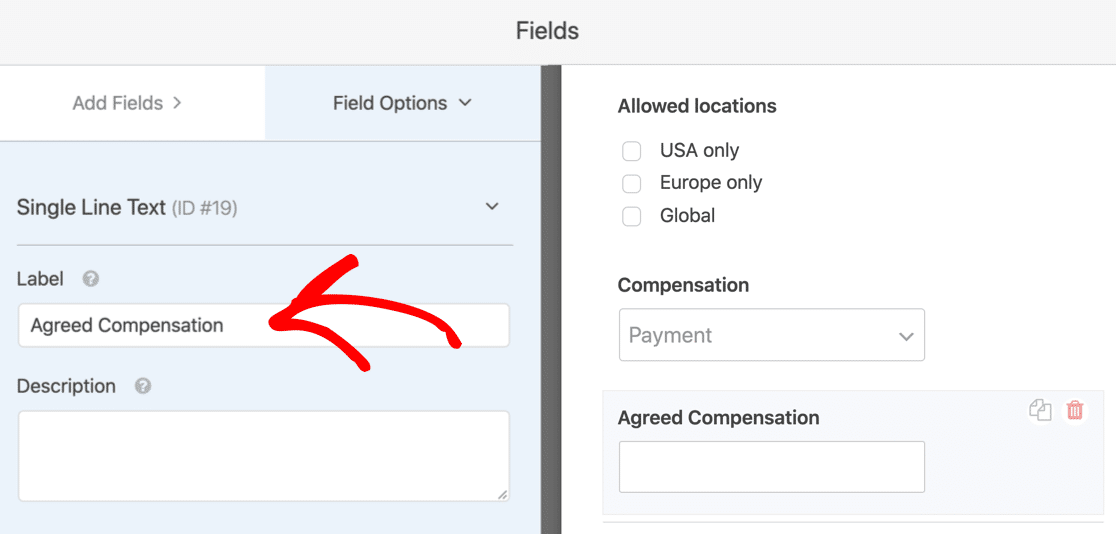Click the Allowed locations field label
Image resolution: width=1116 pixels, height=534 pixels.
point(697,106)
